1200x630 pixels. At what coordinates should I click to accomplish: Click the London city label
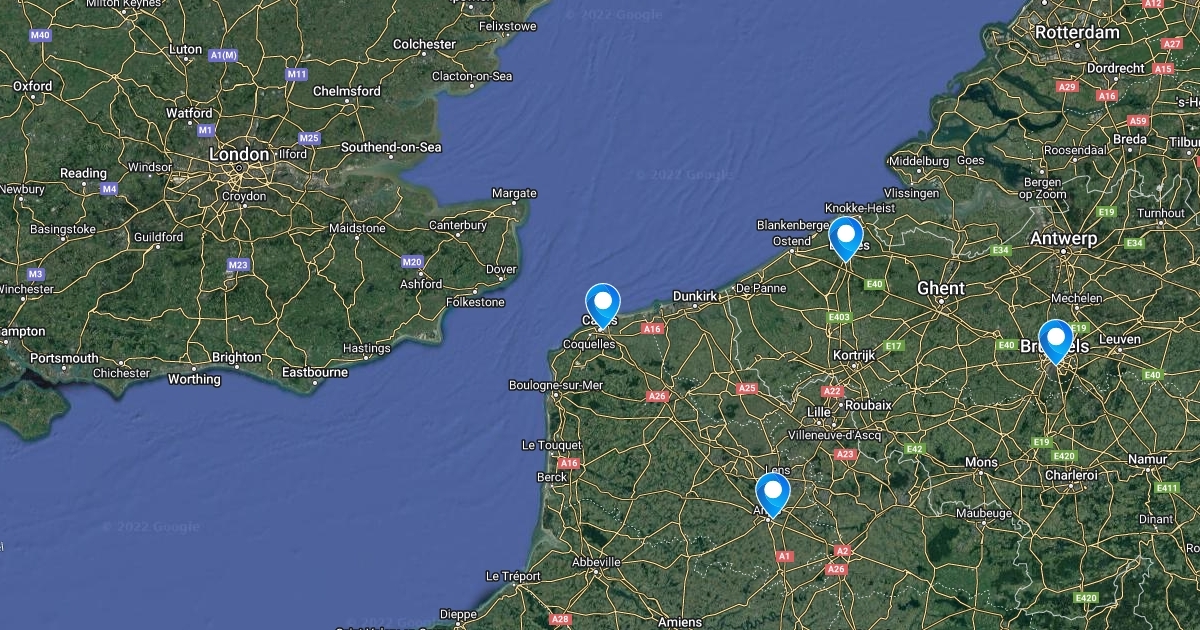pyautogui.click(x=239, y=154)
